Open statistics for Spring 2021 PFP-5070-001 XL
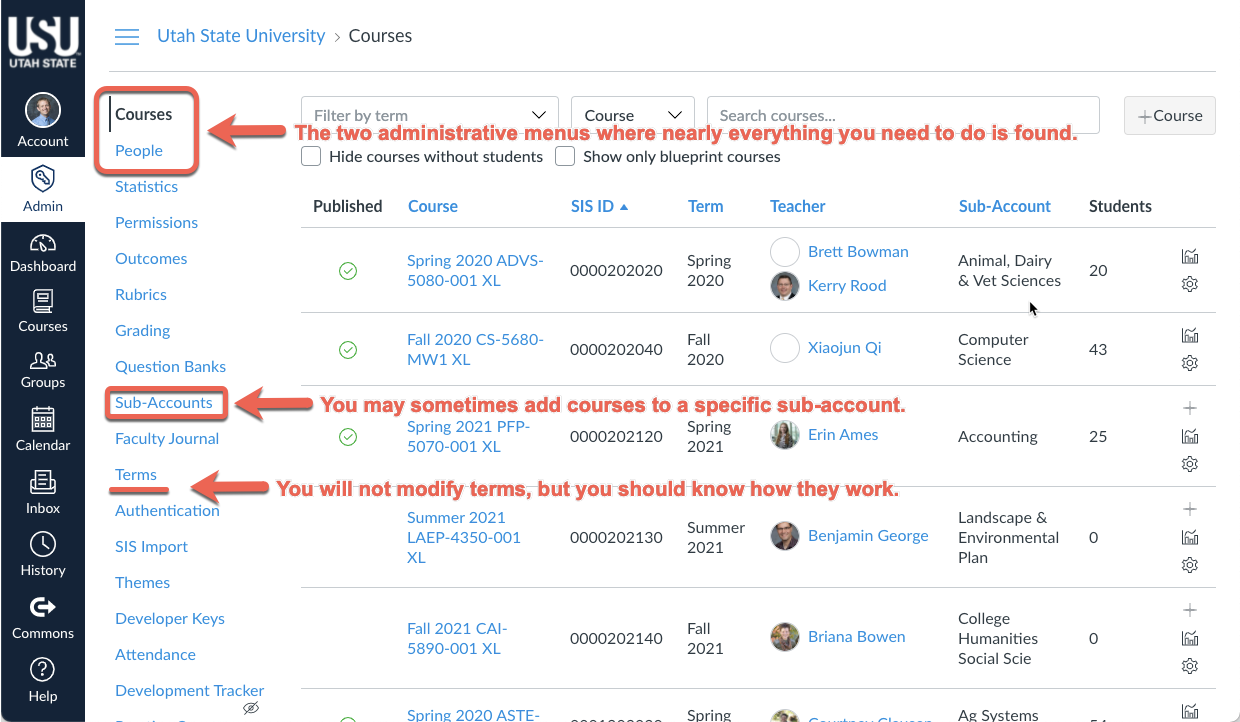Image resolution: width=1240 pixels, height=722 pixels. pyautogui.click(x=1190, y=436)
